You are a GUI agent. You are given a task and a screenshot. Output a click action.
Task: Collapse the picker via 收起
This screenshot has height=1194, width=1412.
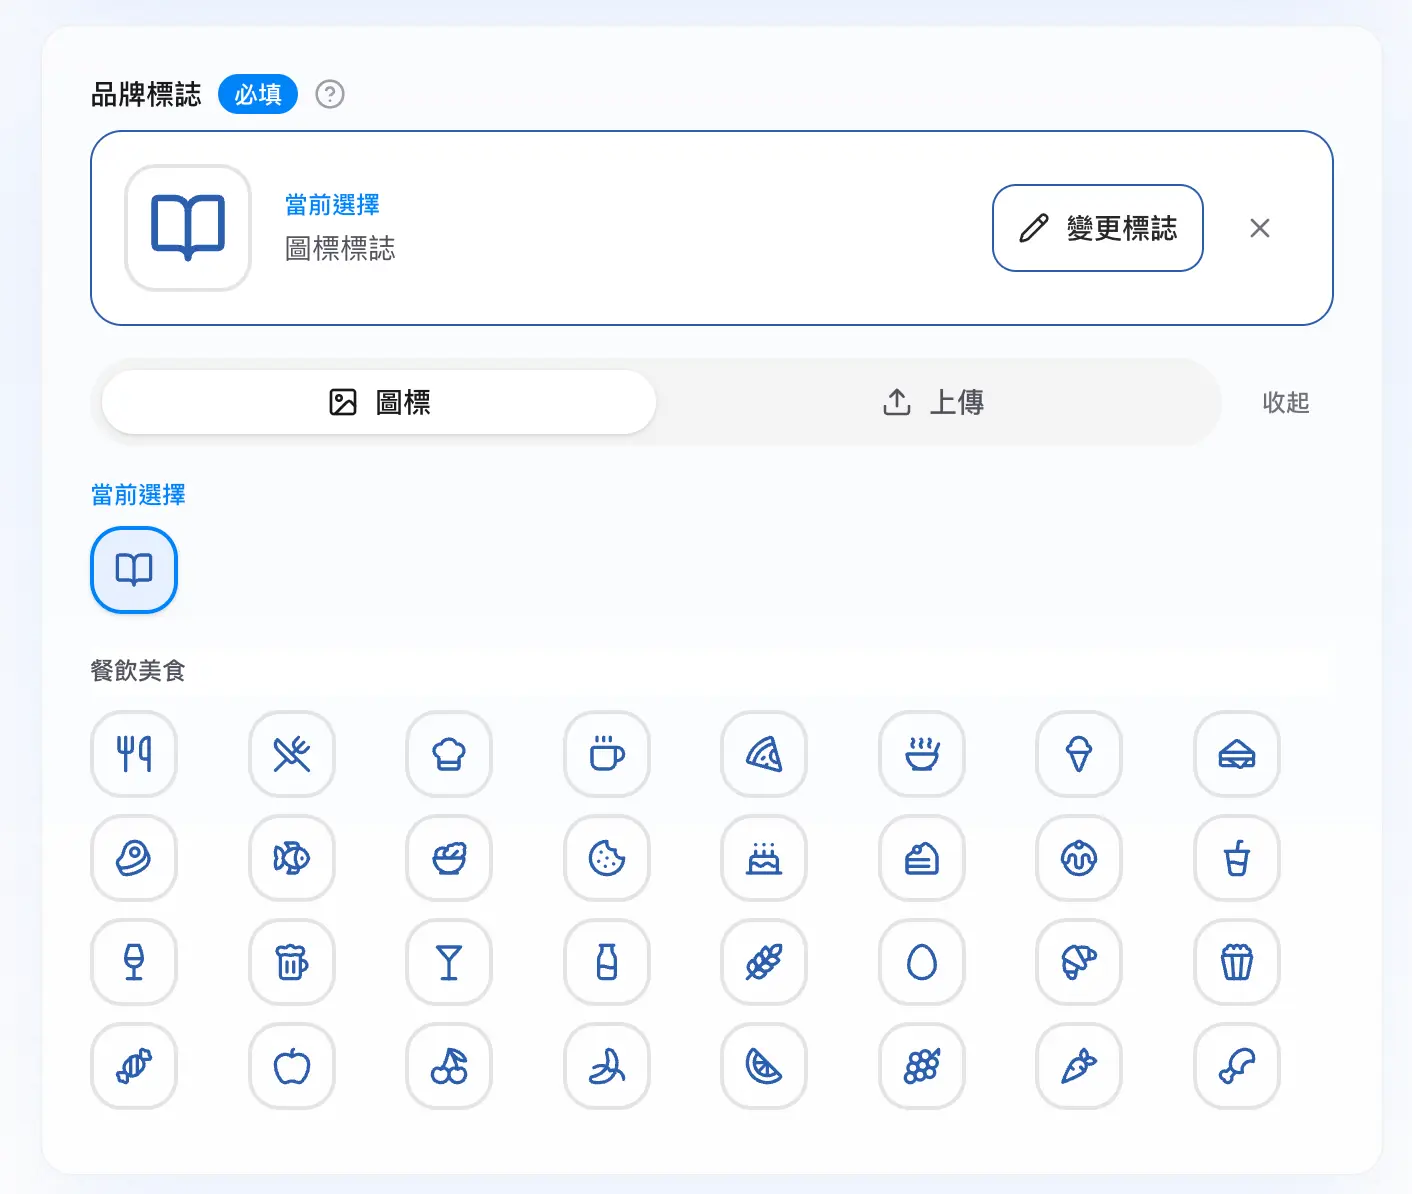coord(1286,402)
